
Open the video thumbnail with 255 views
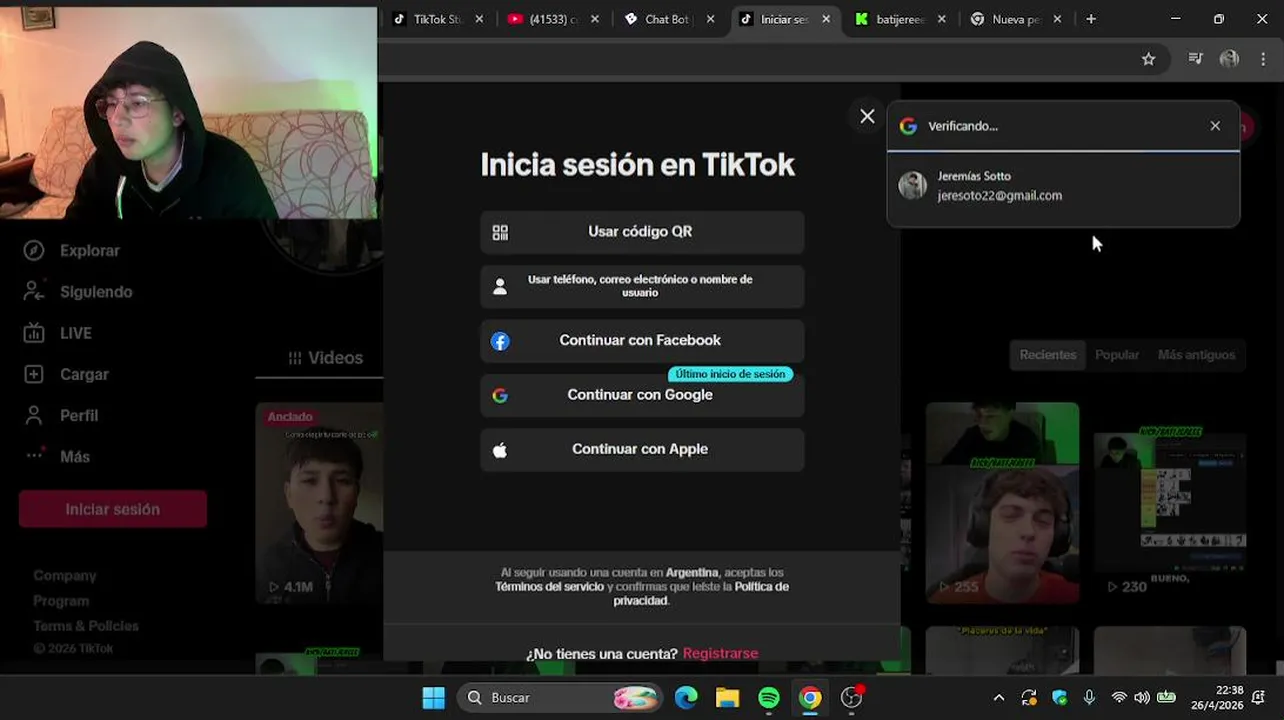(1002, 503)
